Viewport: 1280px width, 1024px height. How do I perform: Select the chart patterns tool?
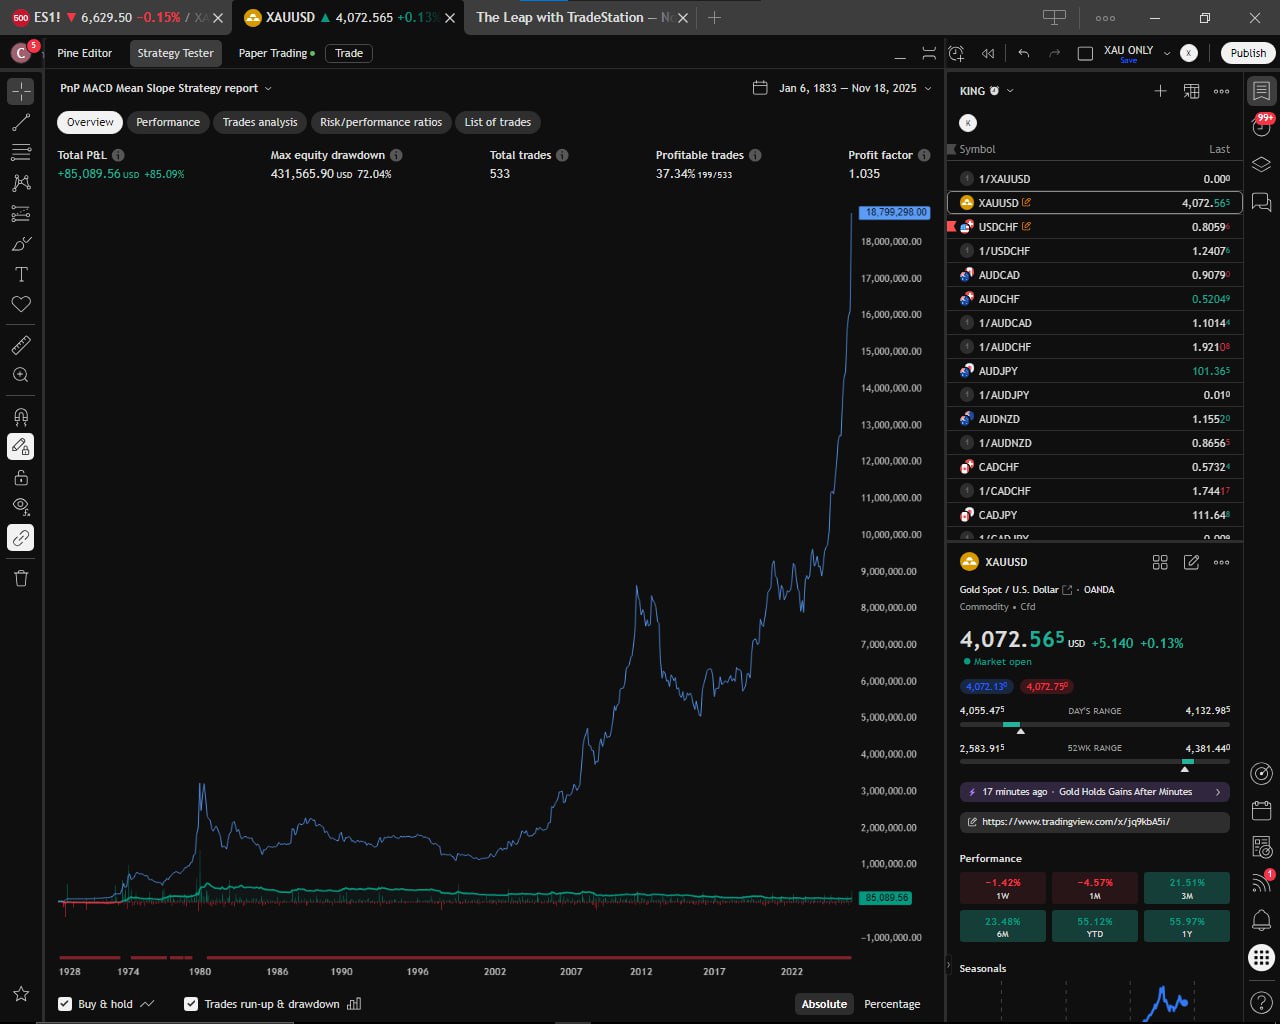pyautogui.click(x=21, y=183)
